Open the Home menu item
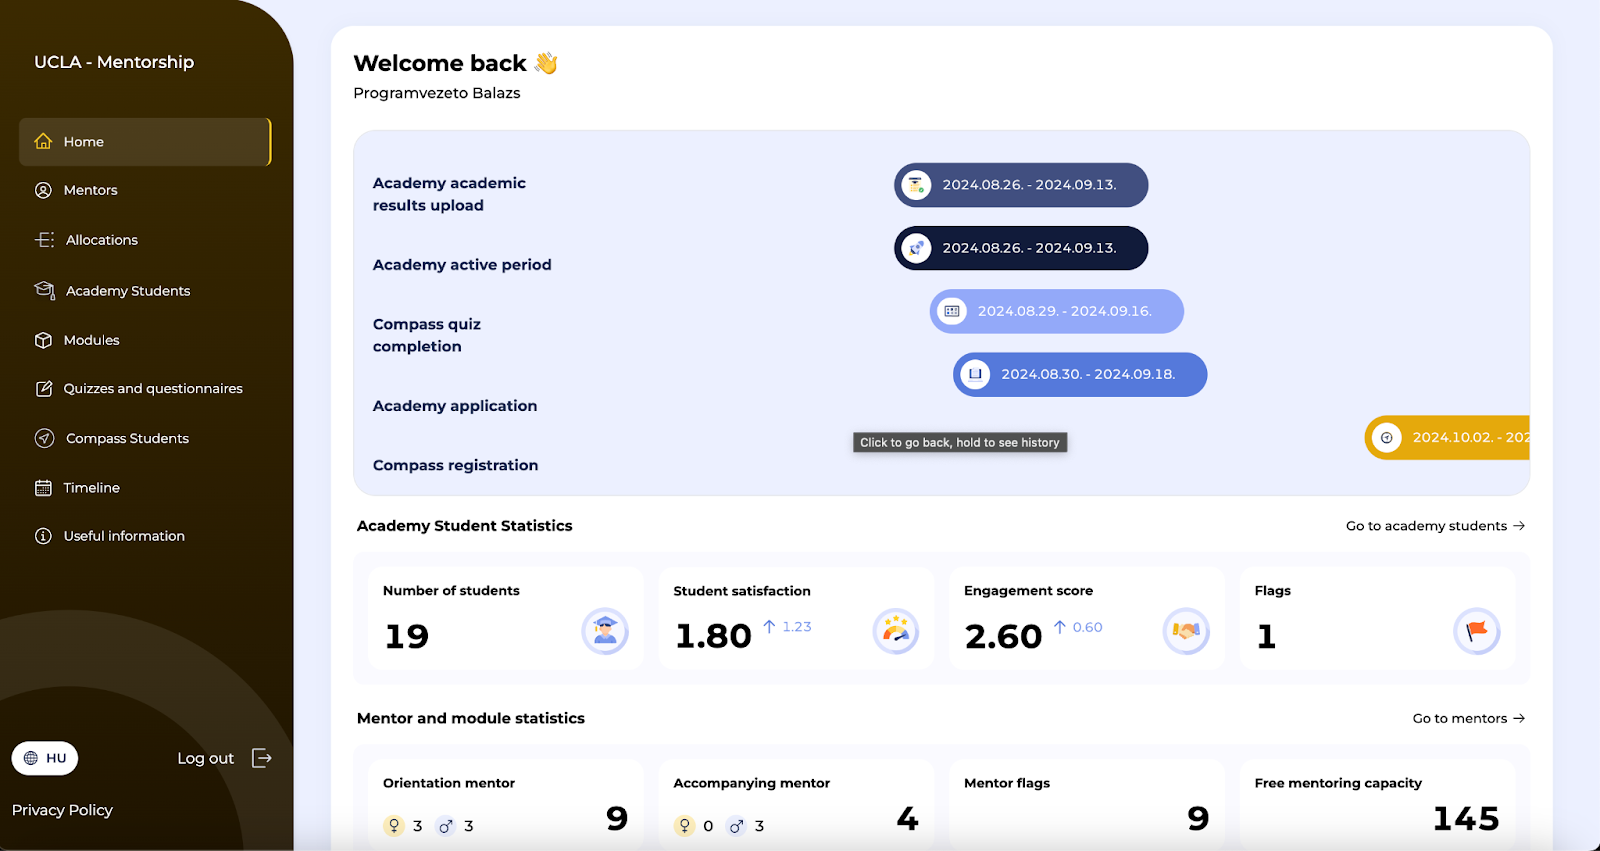The height and width of the screenshot is (851, 1600). point(145,142)
